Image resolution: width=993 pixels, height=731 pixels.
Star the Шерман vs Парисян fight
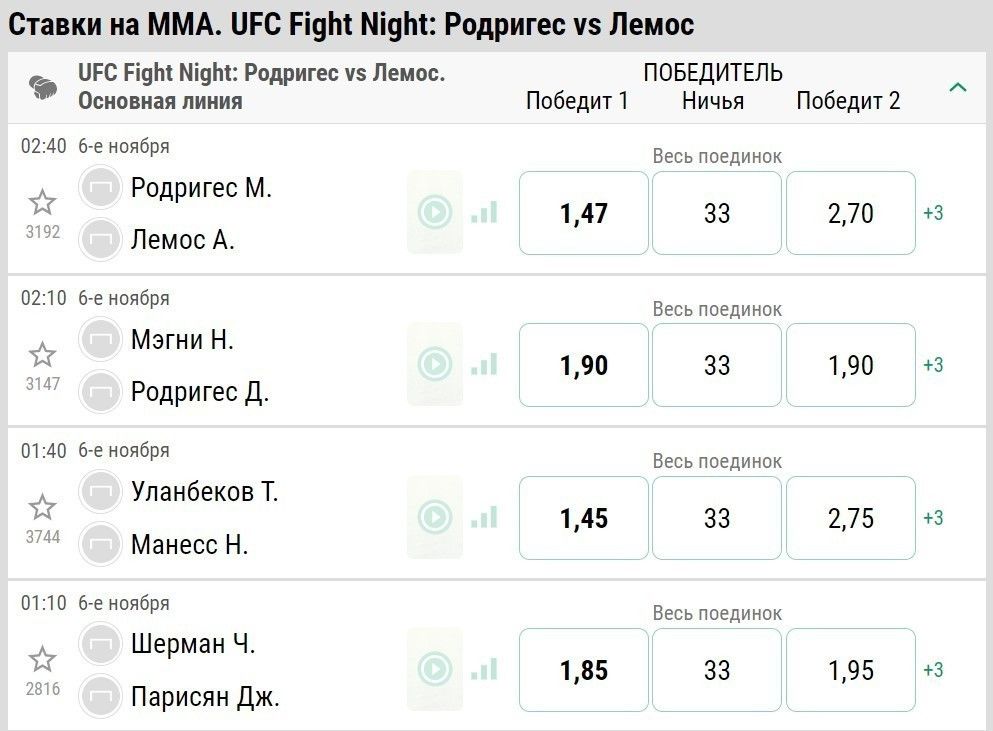(42, 659)
